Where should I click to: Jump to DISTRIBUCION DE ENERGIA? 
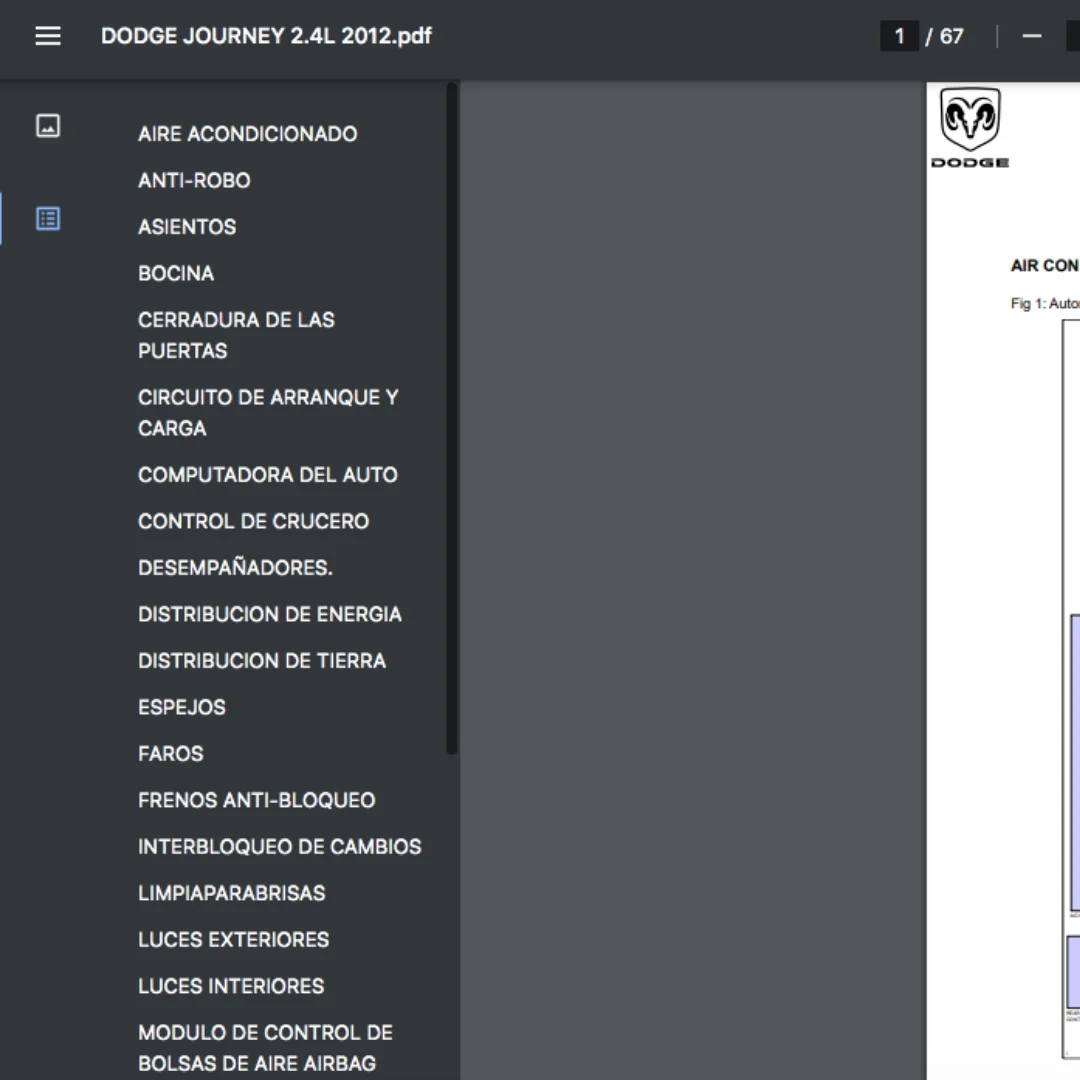269,614
